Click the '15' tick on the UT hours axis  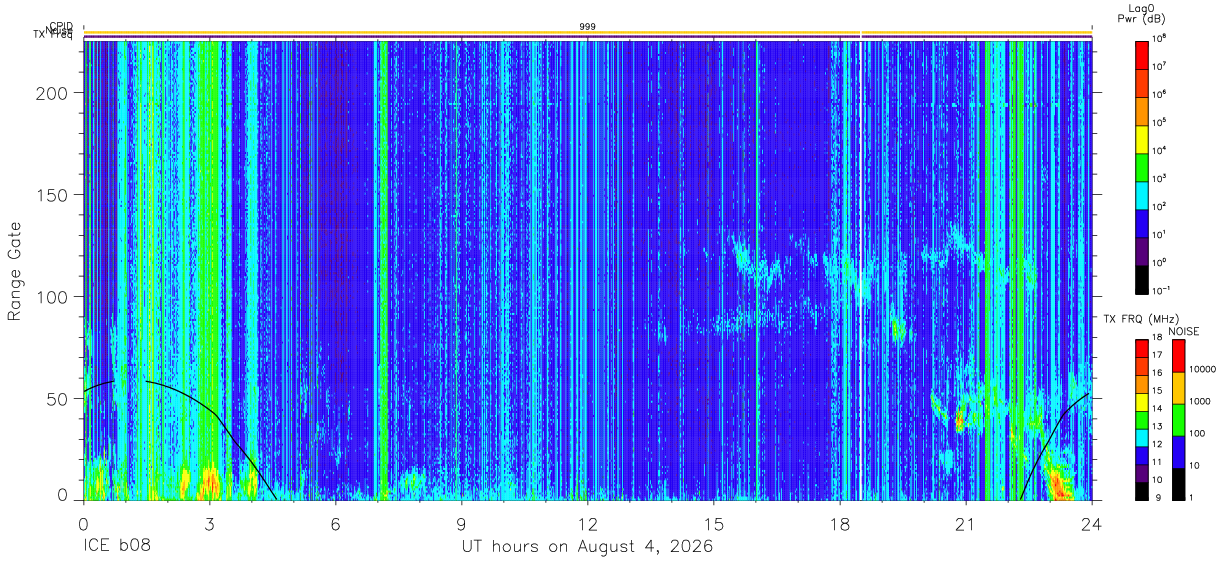(x=713, y=522)
